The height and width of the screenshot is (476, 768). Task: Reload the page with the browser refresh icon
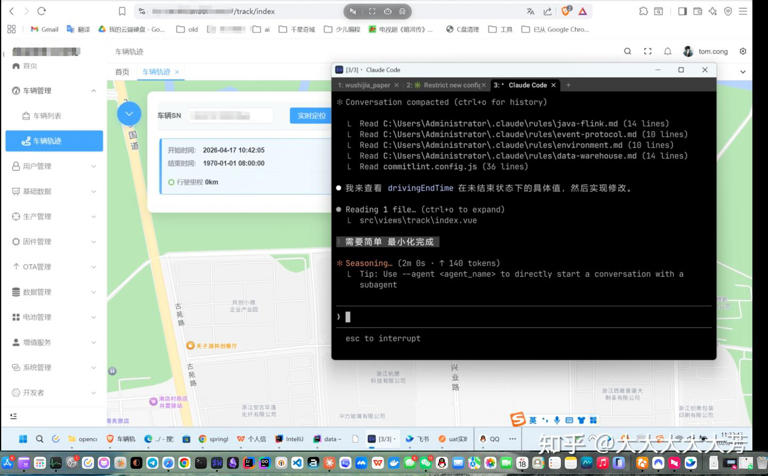click(42, 11)
